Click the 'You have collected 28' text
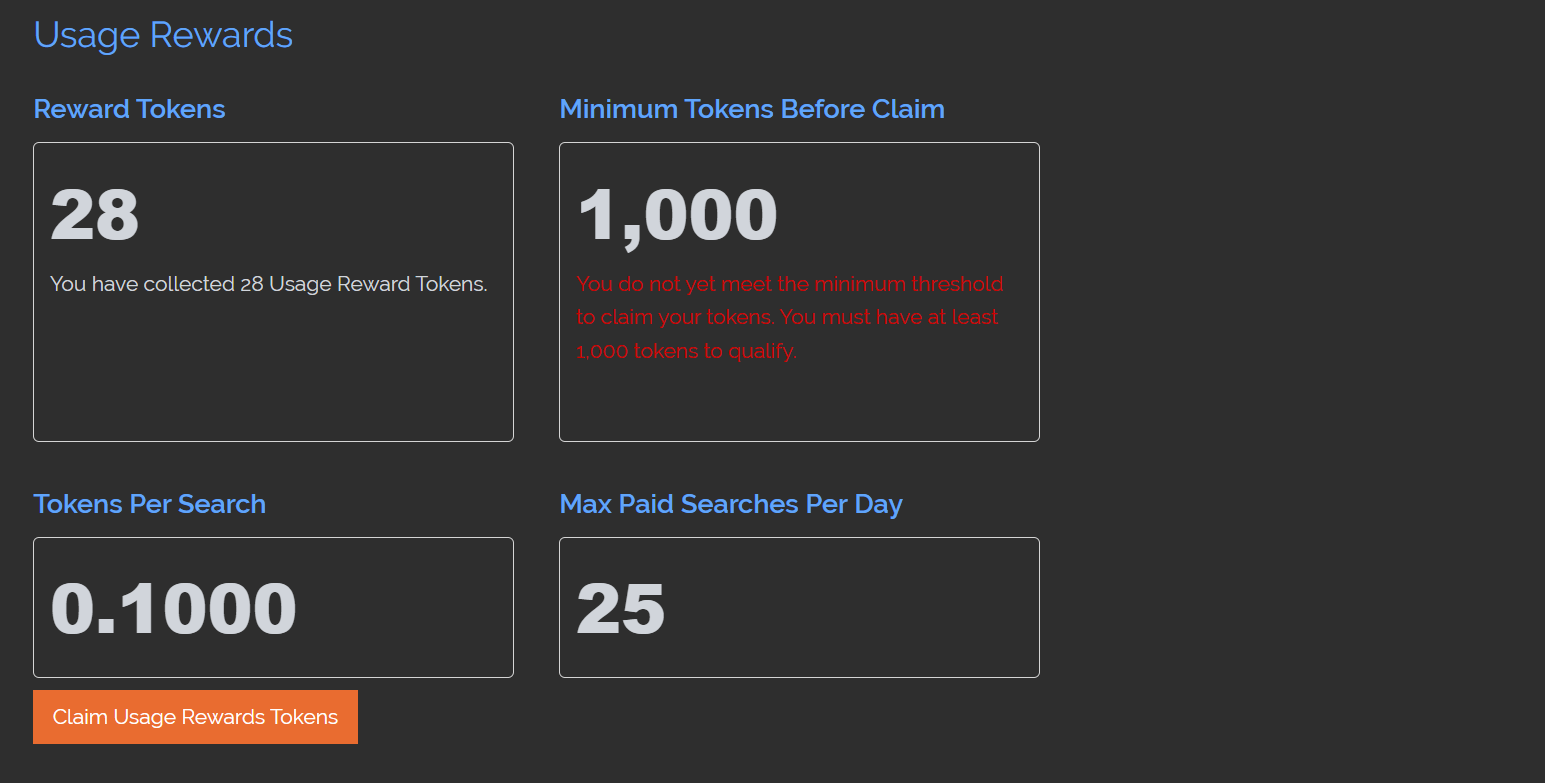 click(157, 284)
